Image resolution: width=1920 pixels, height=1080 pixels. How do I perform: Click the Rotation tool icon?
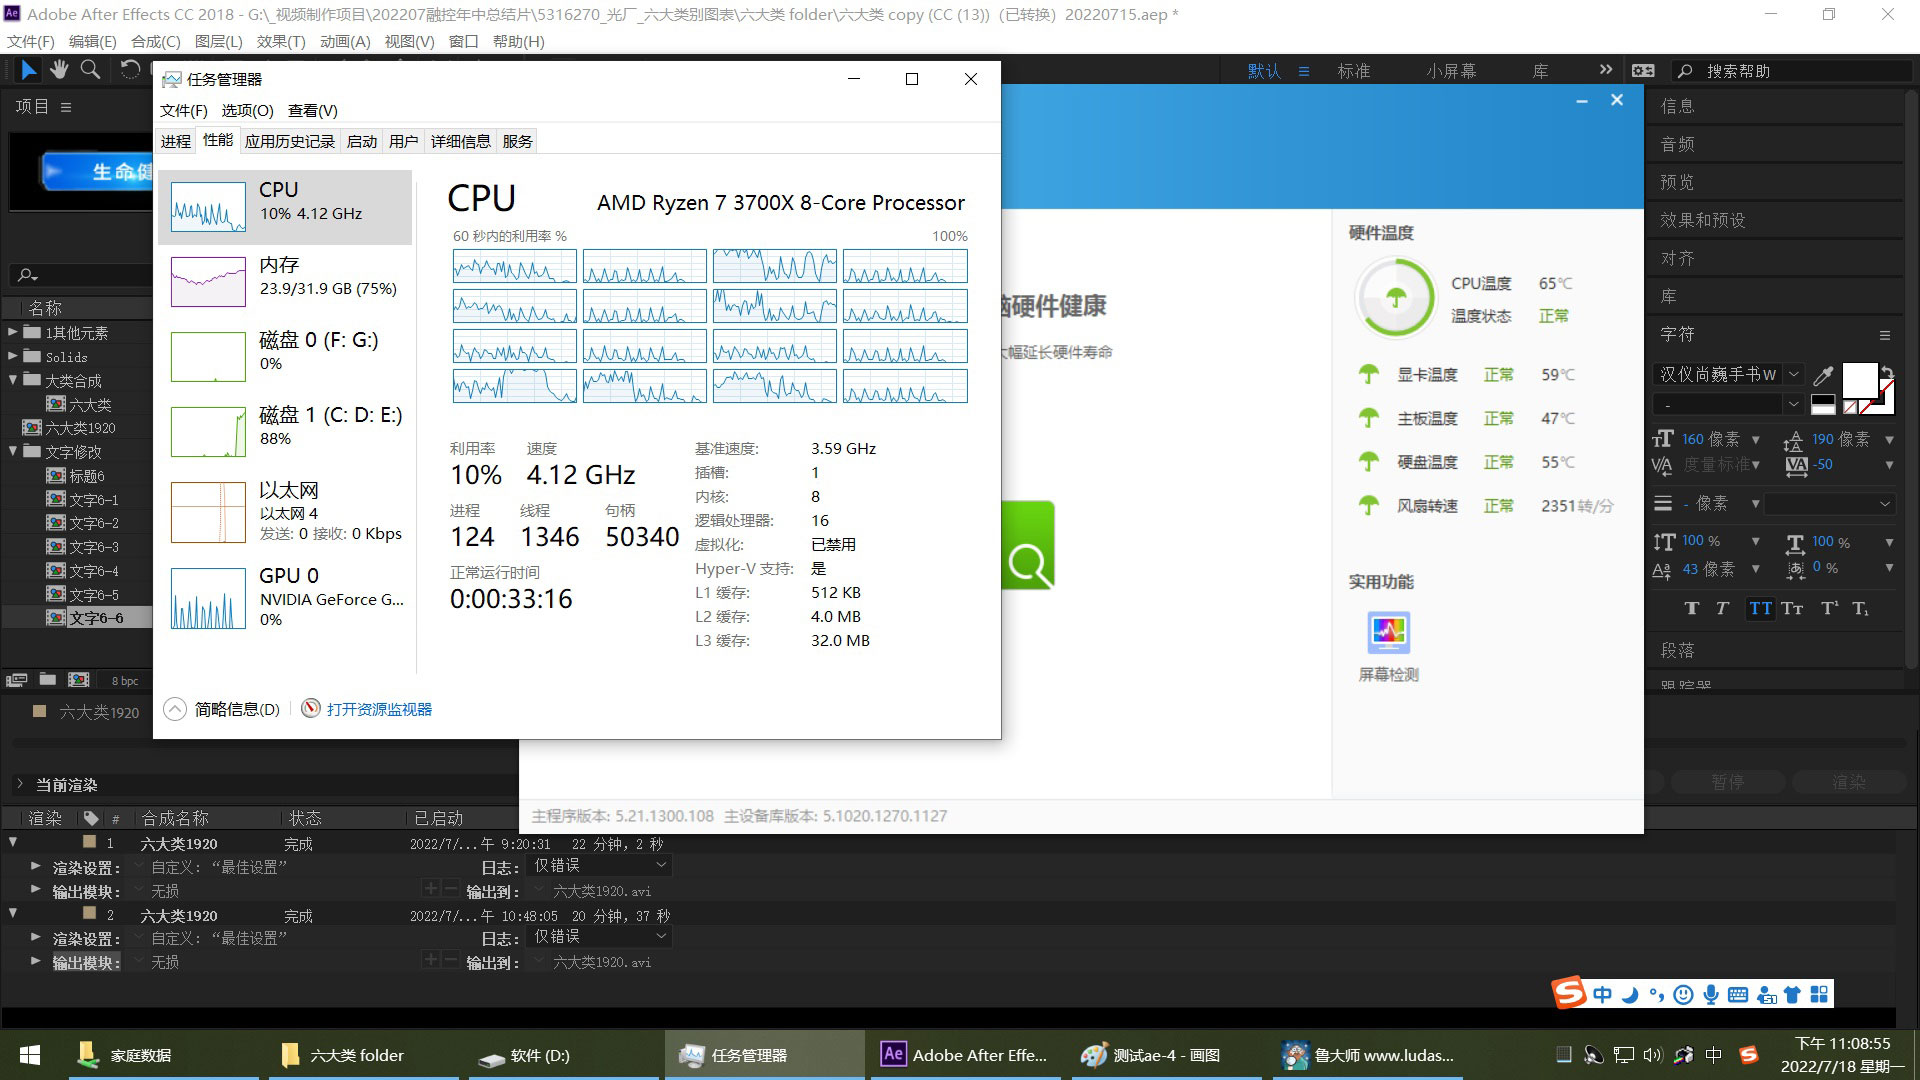coord(130,69)
